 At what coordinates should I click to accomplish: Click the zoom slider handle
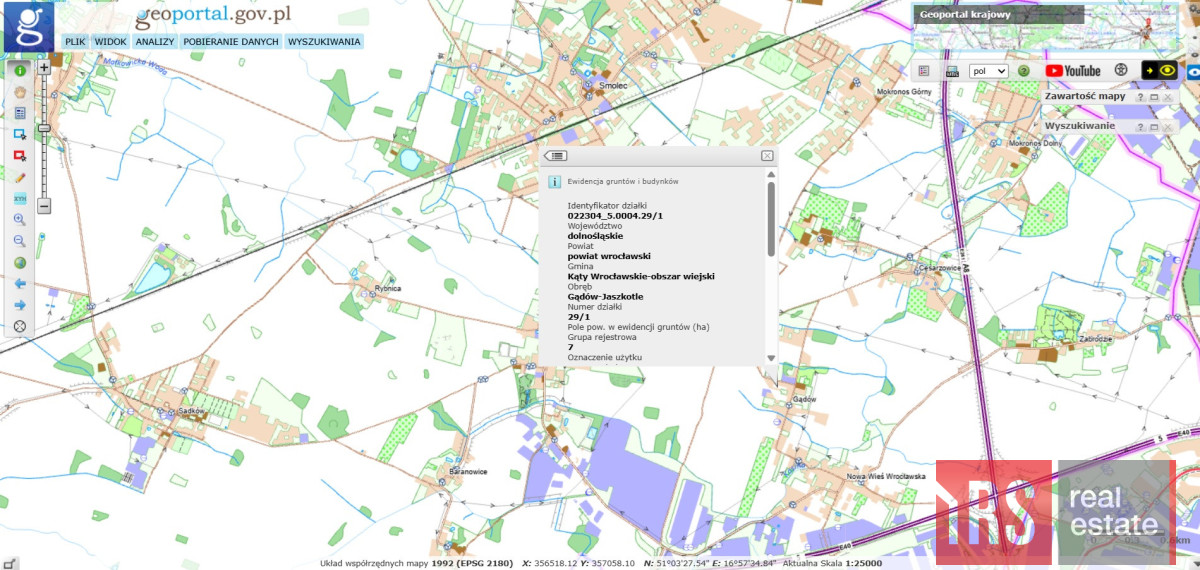[44, 128]
